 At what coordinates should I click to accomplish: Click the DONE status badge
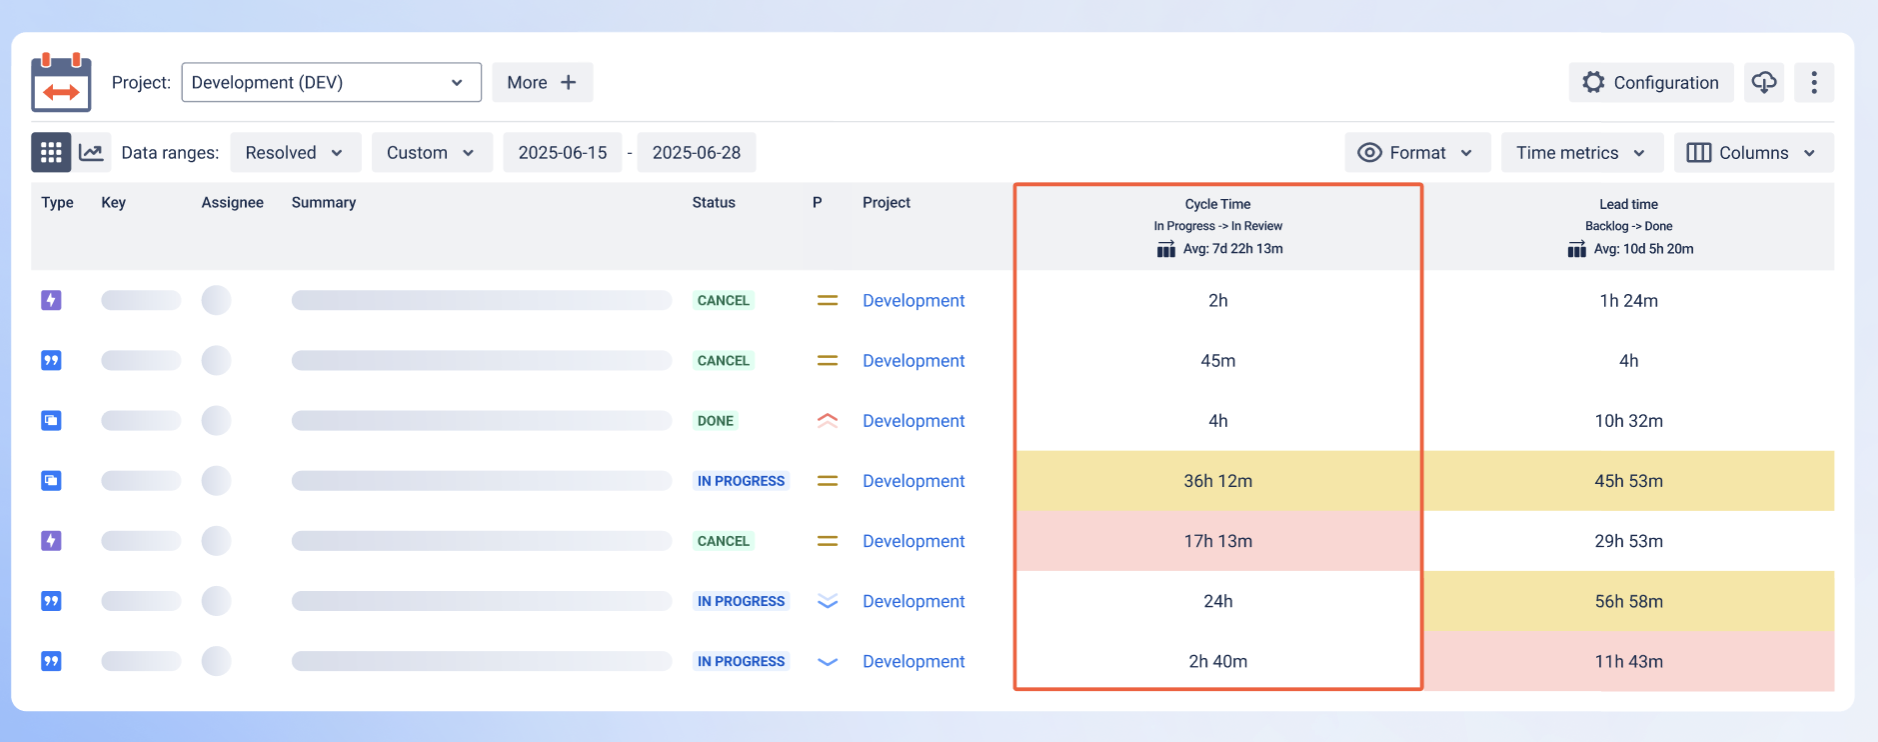(x=716, y=420)
